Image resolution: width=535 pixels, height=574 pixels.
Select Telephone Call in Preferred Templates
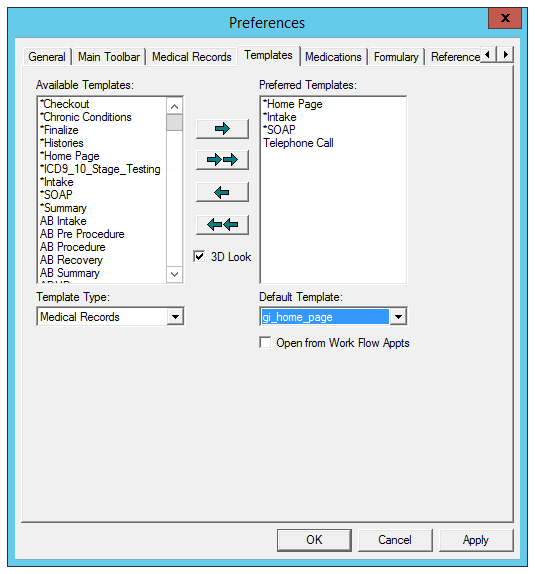(x=298, y=143)
